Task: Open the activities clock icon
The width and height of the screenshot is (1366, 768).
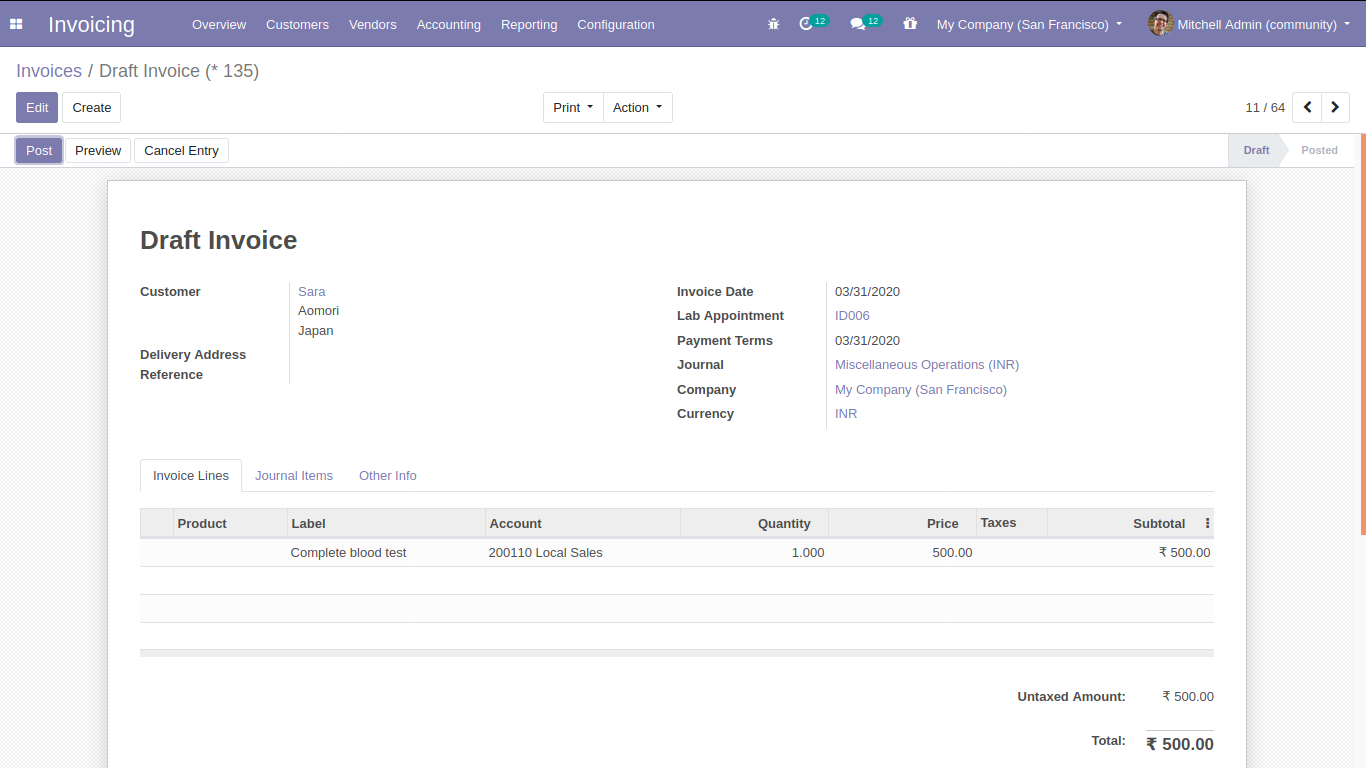Action: click(x=806, y=24)
